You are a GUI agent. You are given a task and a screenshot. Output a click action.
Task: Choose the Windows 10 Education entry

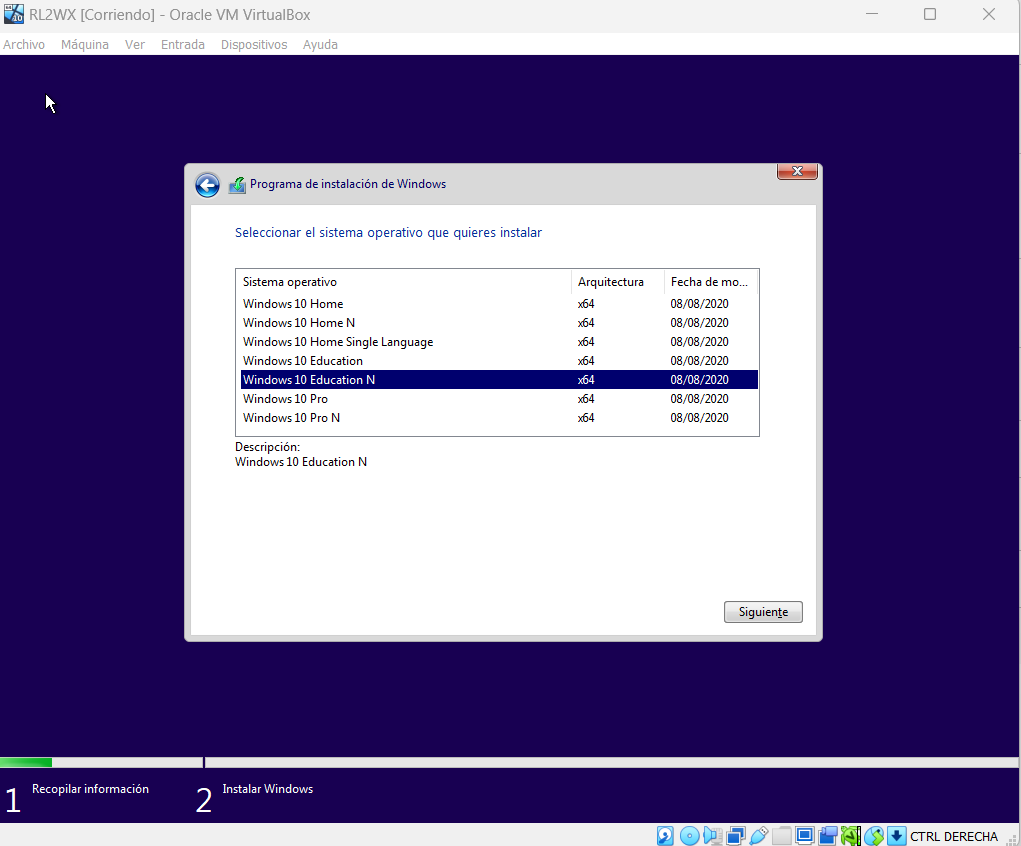[x=303, y=361]
